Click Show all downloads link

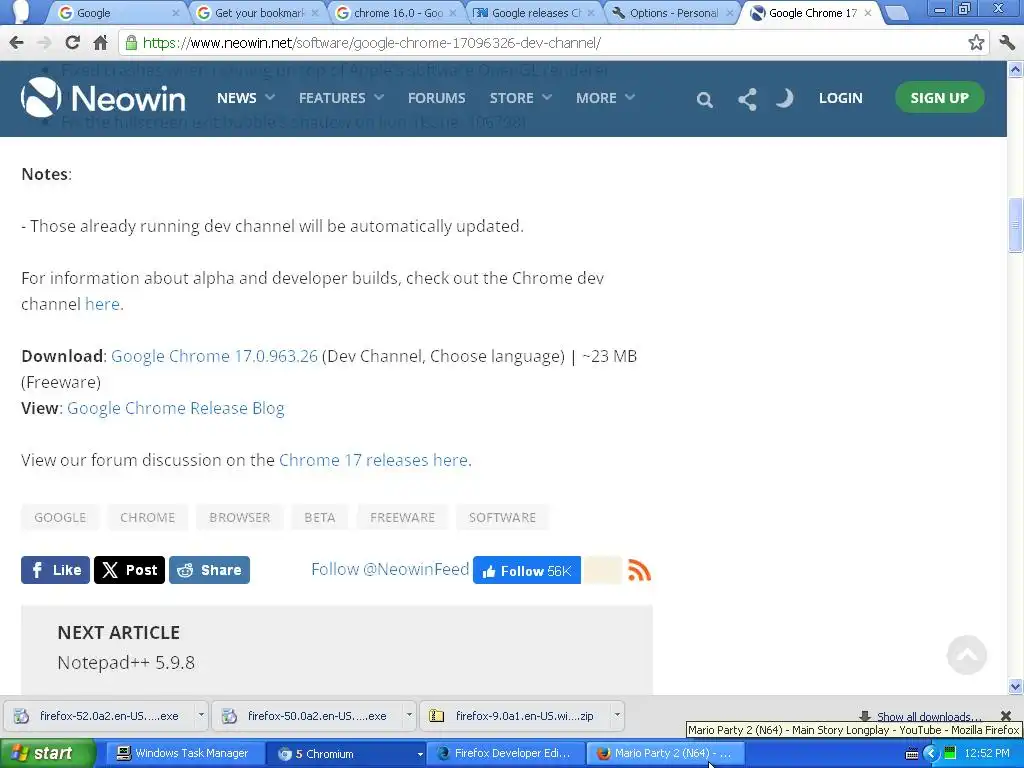[x=927, y=716]
